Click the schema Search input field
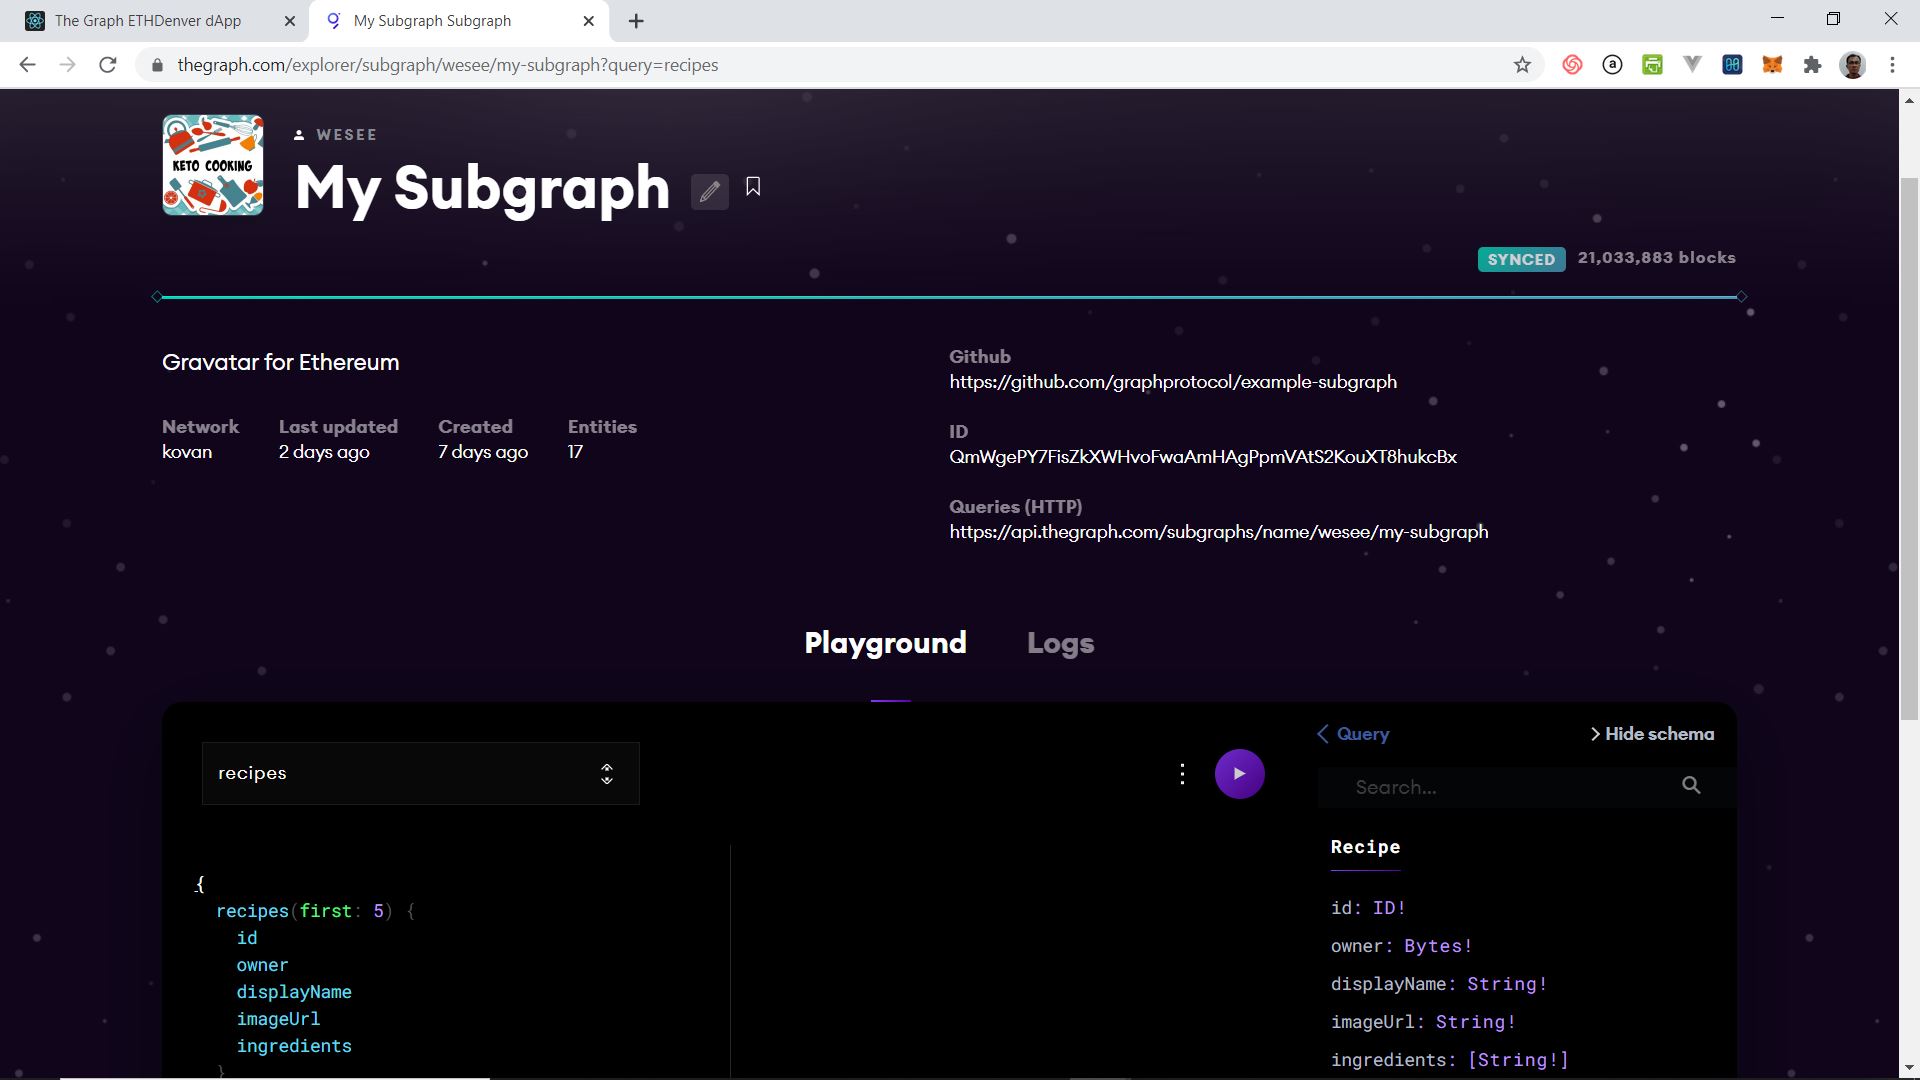 1500,788
